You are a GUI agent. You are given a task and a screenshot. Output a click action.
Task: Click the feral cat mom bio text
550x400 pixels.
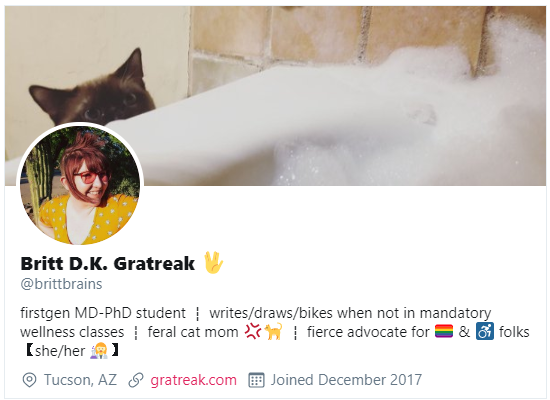(x=193, y=332)
